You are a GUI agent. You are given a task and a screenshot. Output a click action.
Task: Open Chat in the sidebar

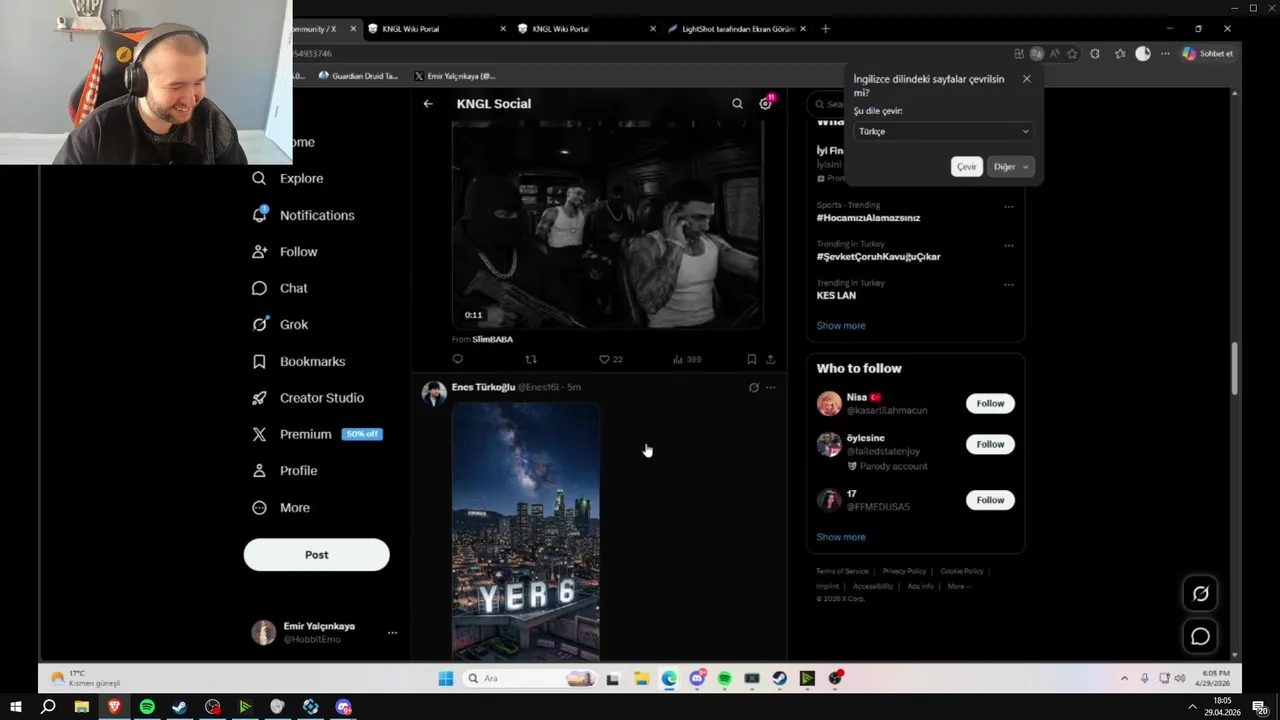pyautogui.click(x=280, y=288)
